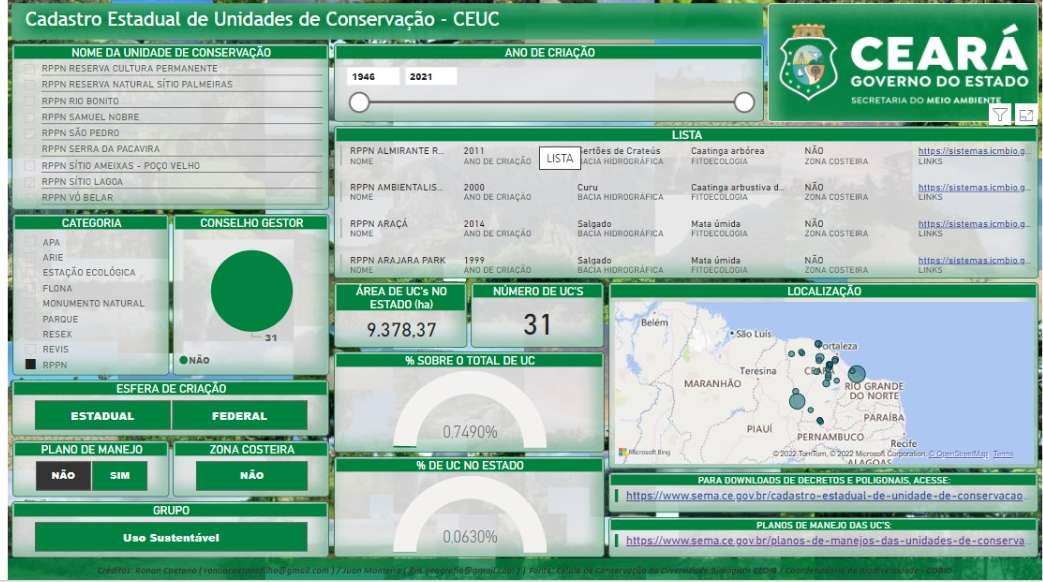Viewport: 1043px width, 582px height.
Task: Select NÃO under Plano de Manejo
Action: coord(63,476)
